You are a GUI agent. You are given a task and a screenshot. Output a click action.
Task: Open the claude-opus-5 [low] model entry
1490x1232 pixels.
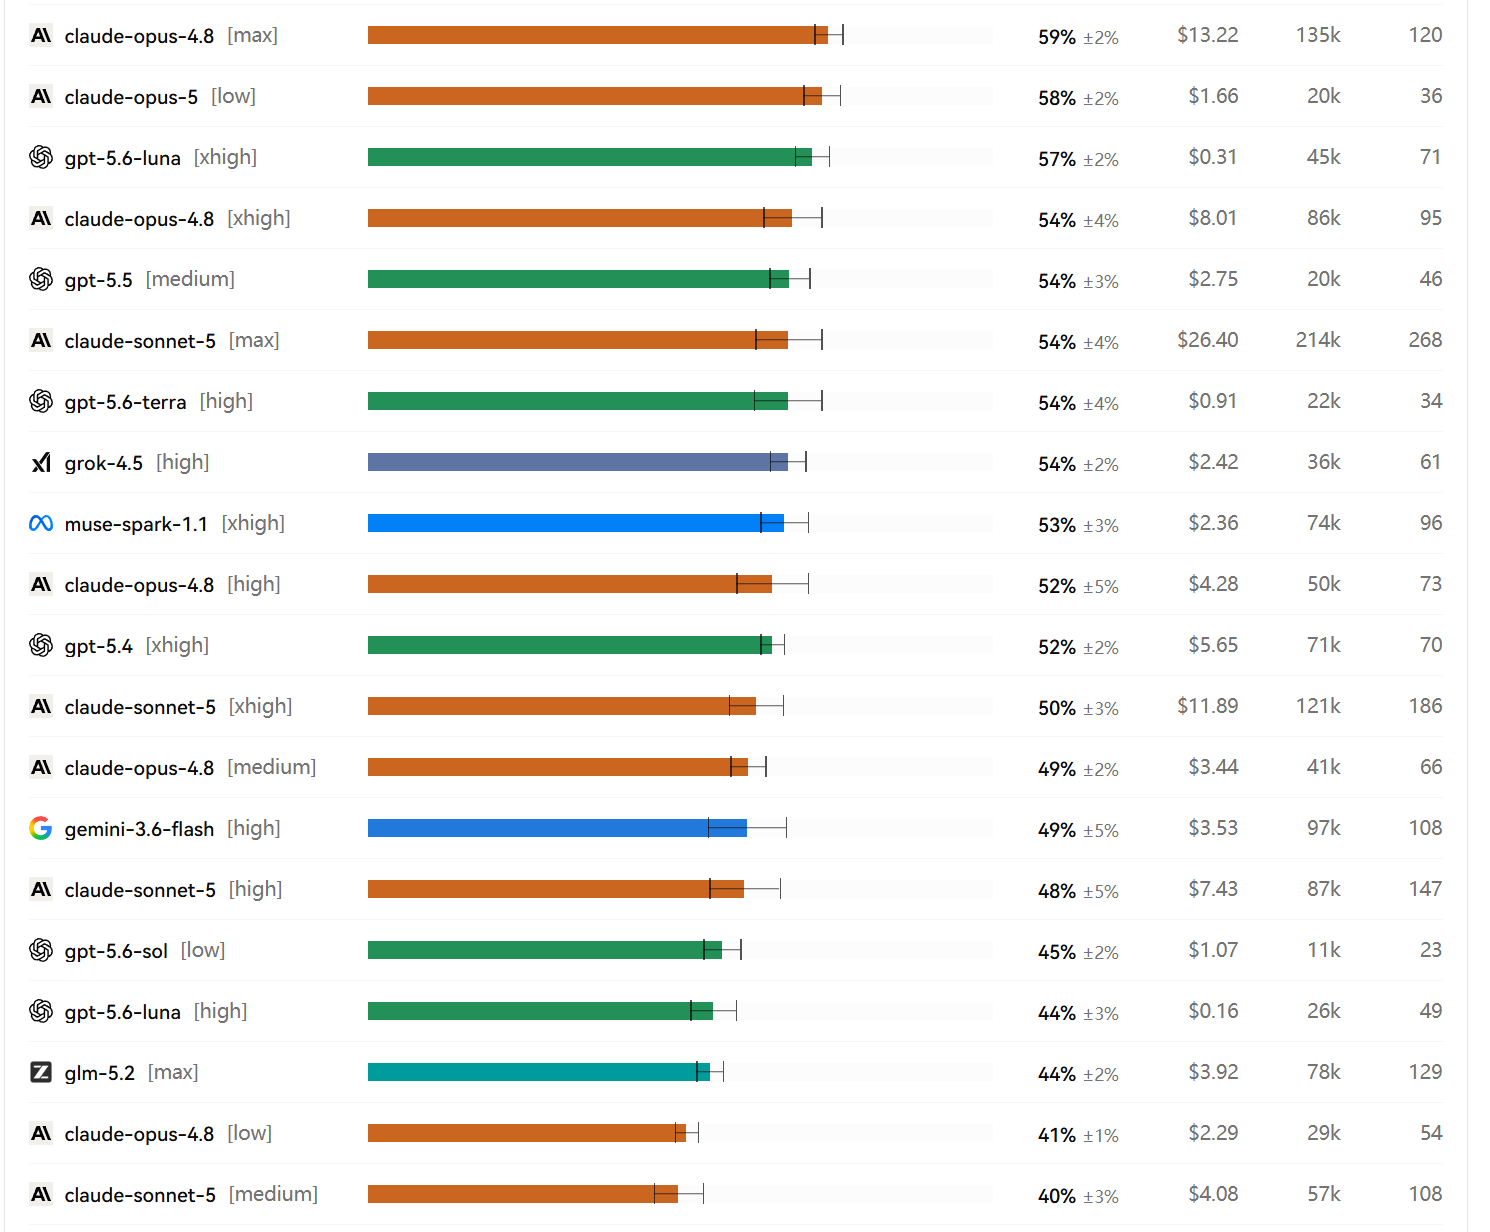click(x=160, y=97)
